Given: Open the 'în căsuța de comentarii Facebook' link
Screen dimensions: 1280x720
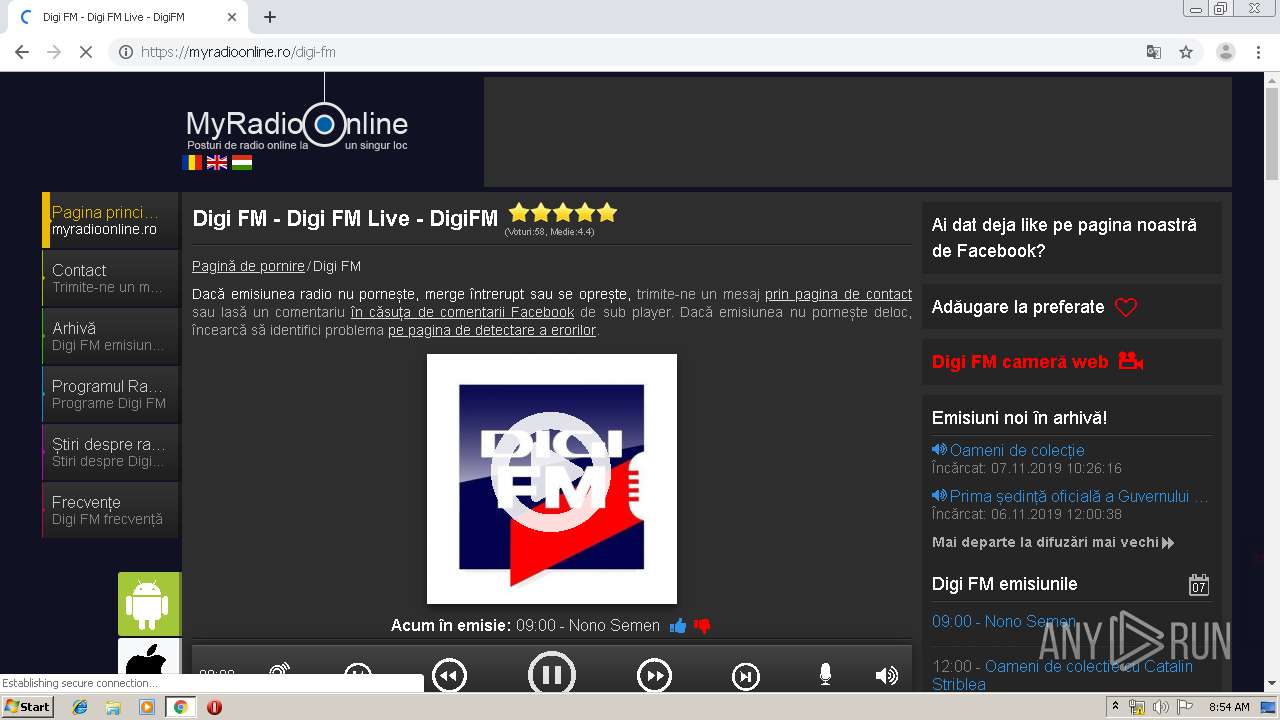Looking at the screenshot, I should pos(462,312).
